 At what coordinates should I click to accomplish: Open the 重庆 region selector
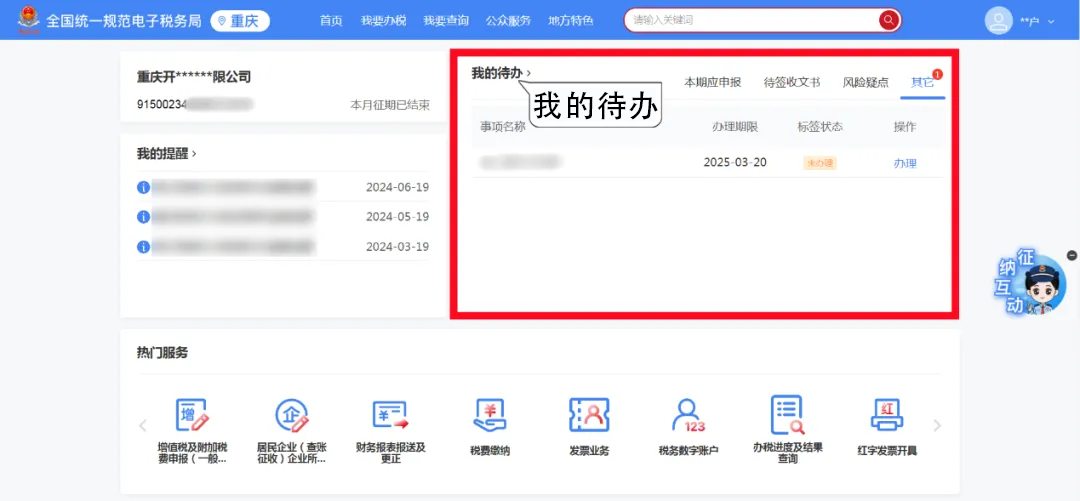click(x=240, y=20)
